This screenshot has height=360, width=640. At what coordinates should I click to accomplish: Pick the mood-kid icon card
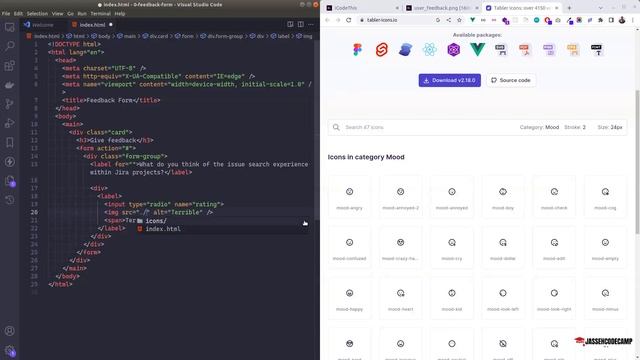[x=452, y=298]
